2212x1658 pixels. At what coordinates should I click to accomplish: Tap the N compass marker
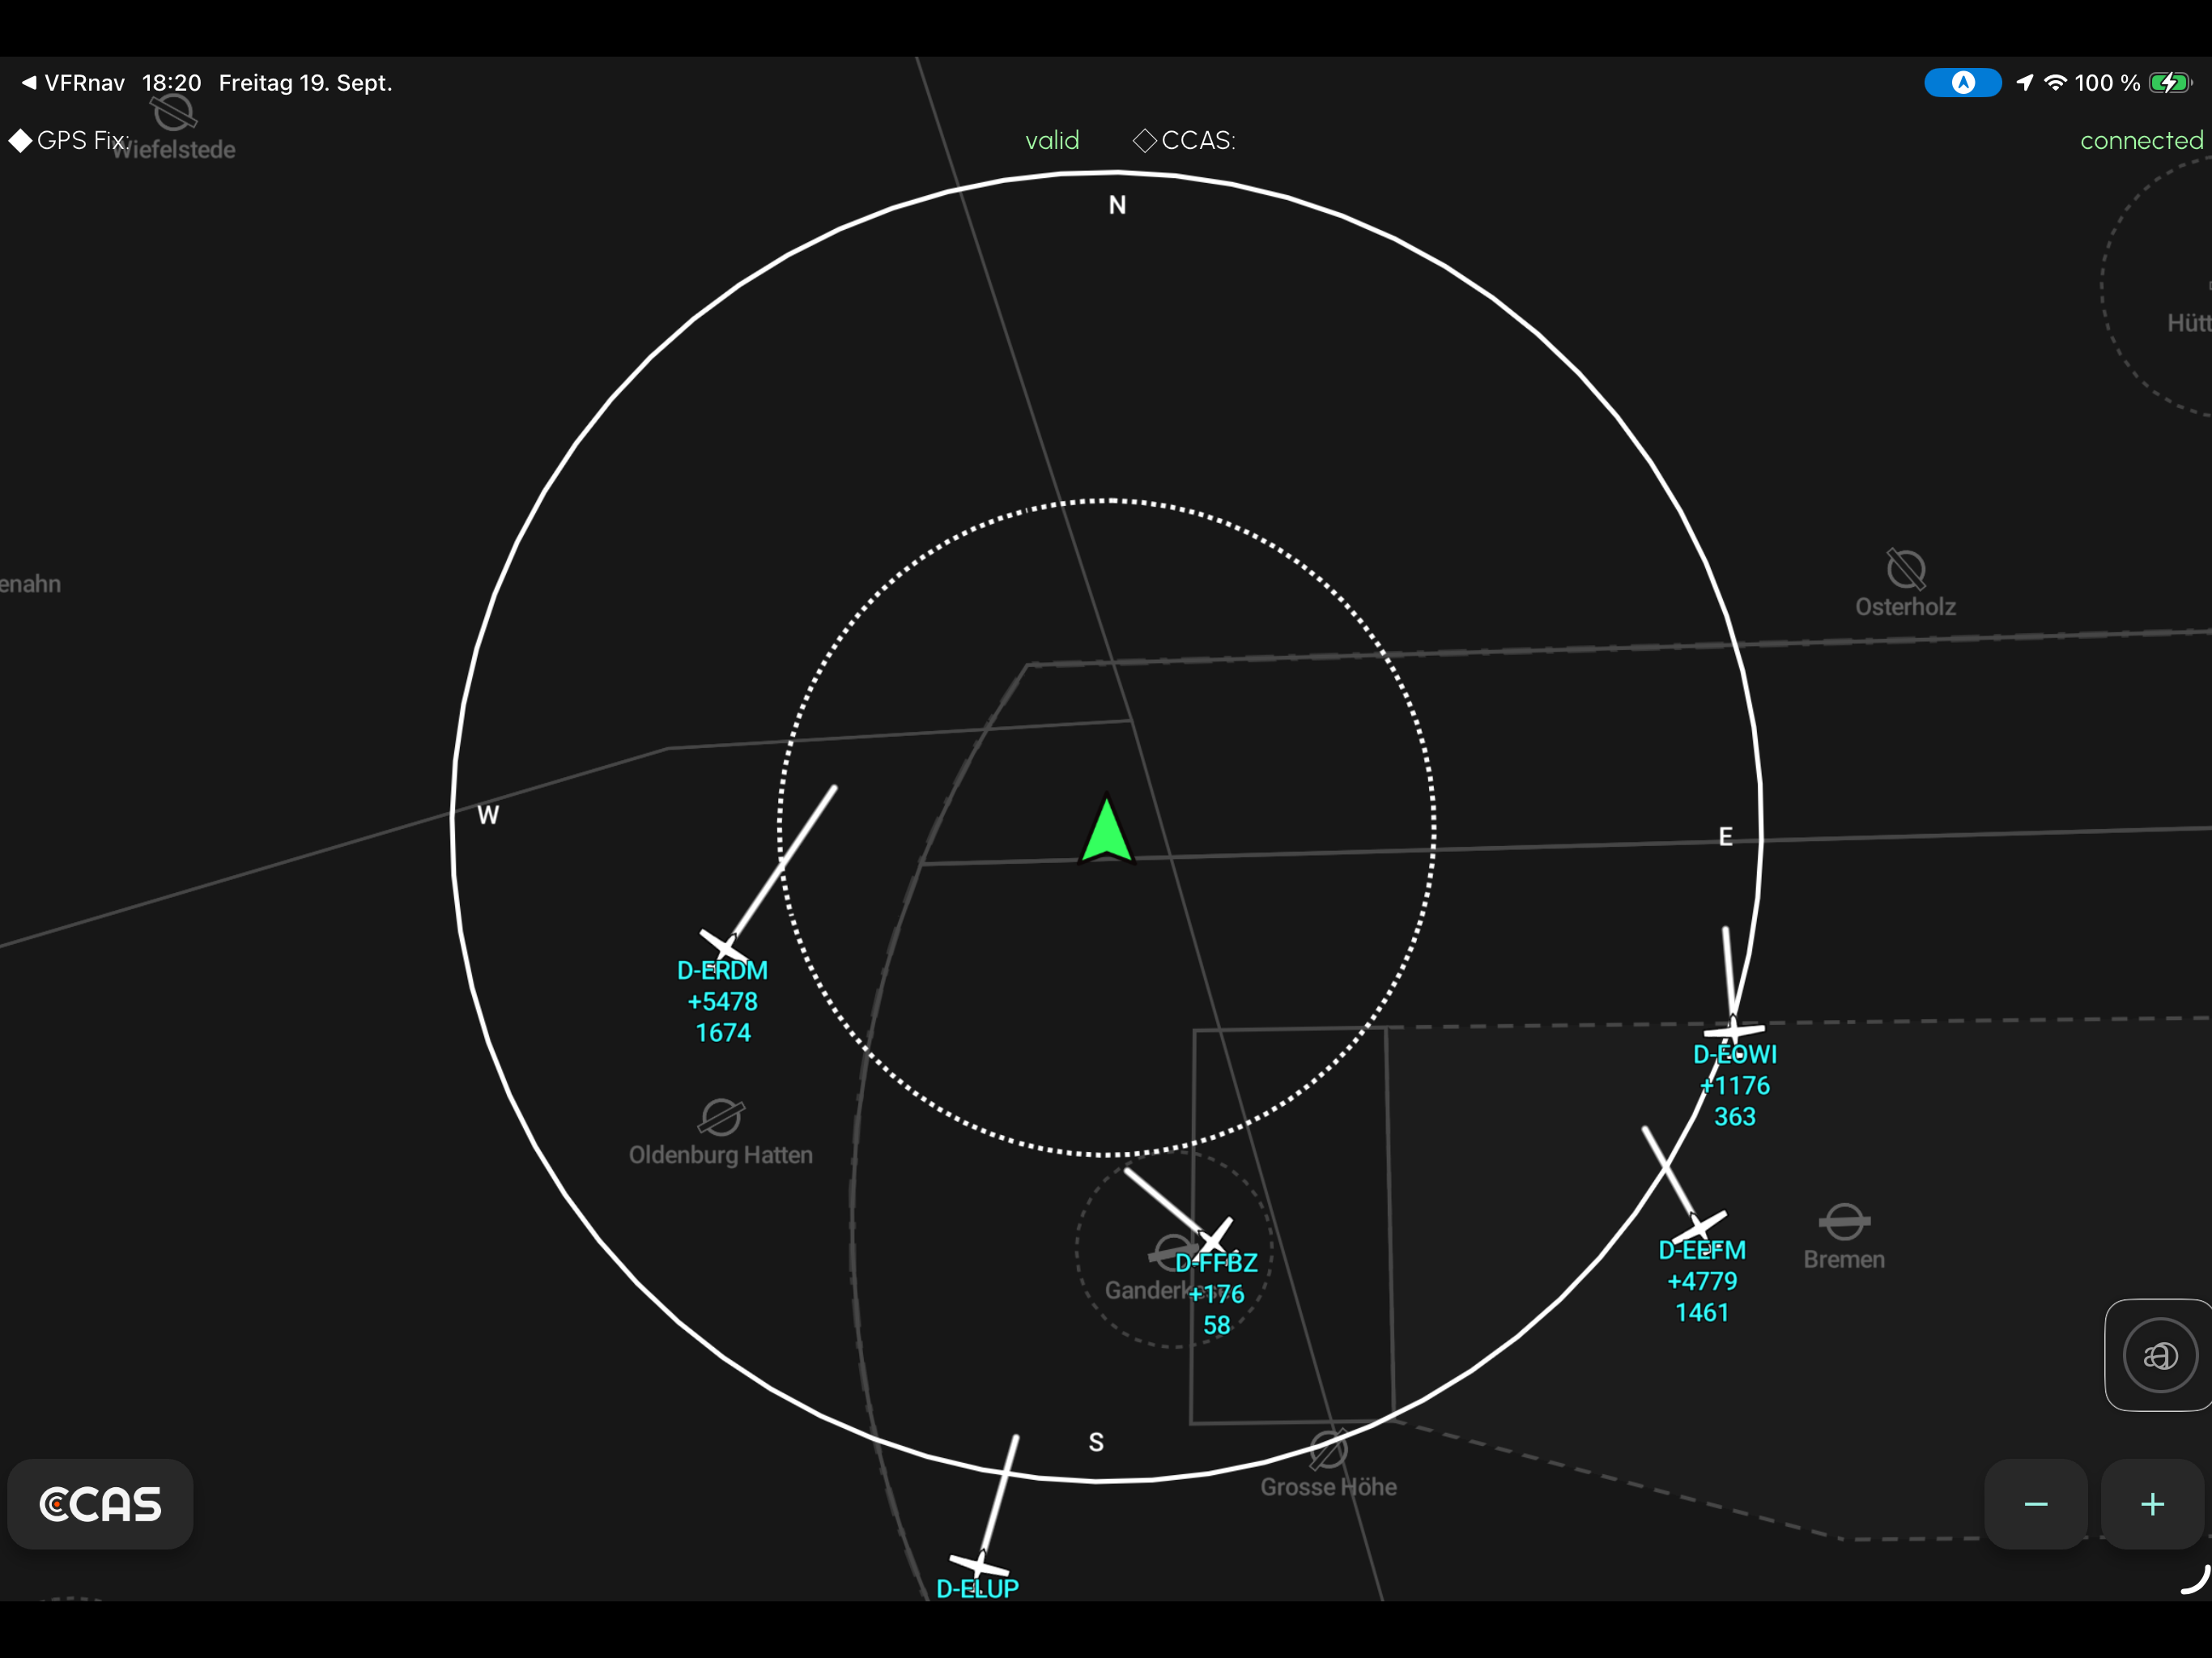click(1117, 205)
